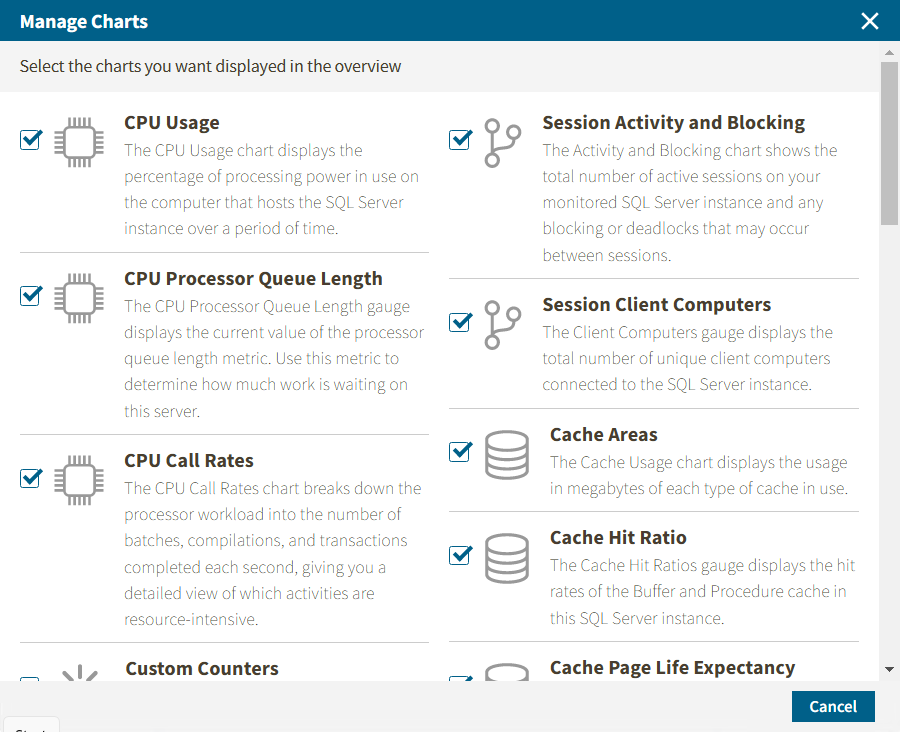This screenshot has height=732, width=900.
Task: Uncheck the Cache Areas checkbox
Action: click(460, 452)
